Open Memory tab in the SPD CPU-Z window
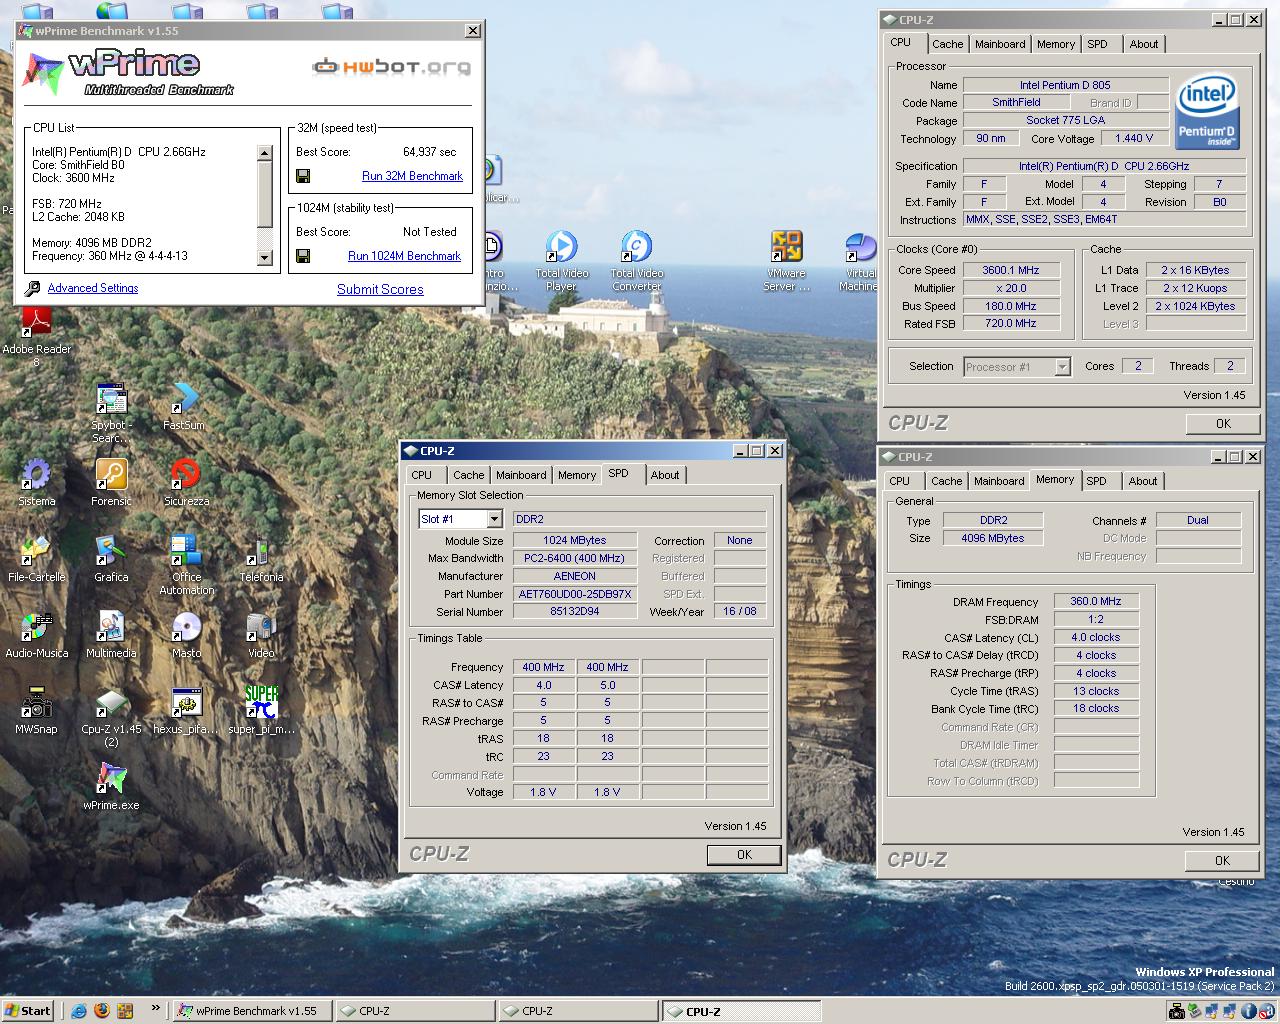 tap(577, 475)
